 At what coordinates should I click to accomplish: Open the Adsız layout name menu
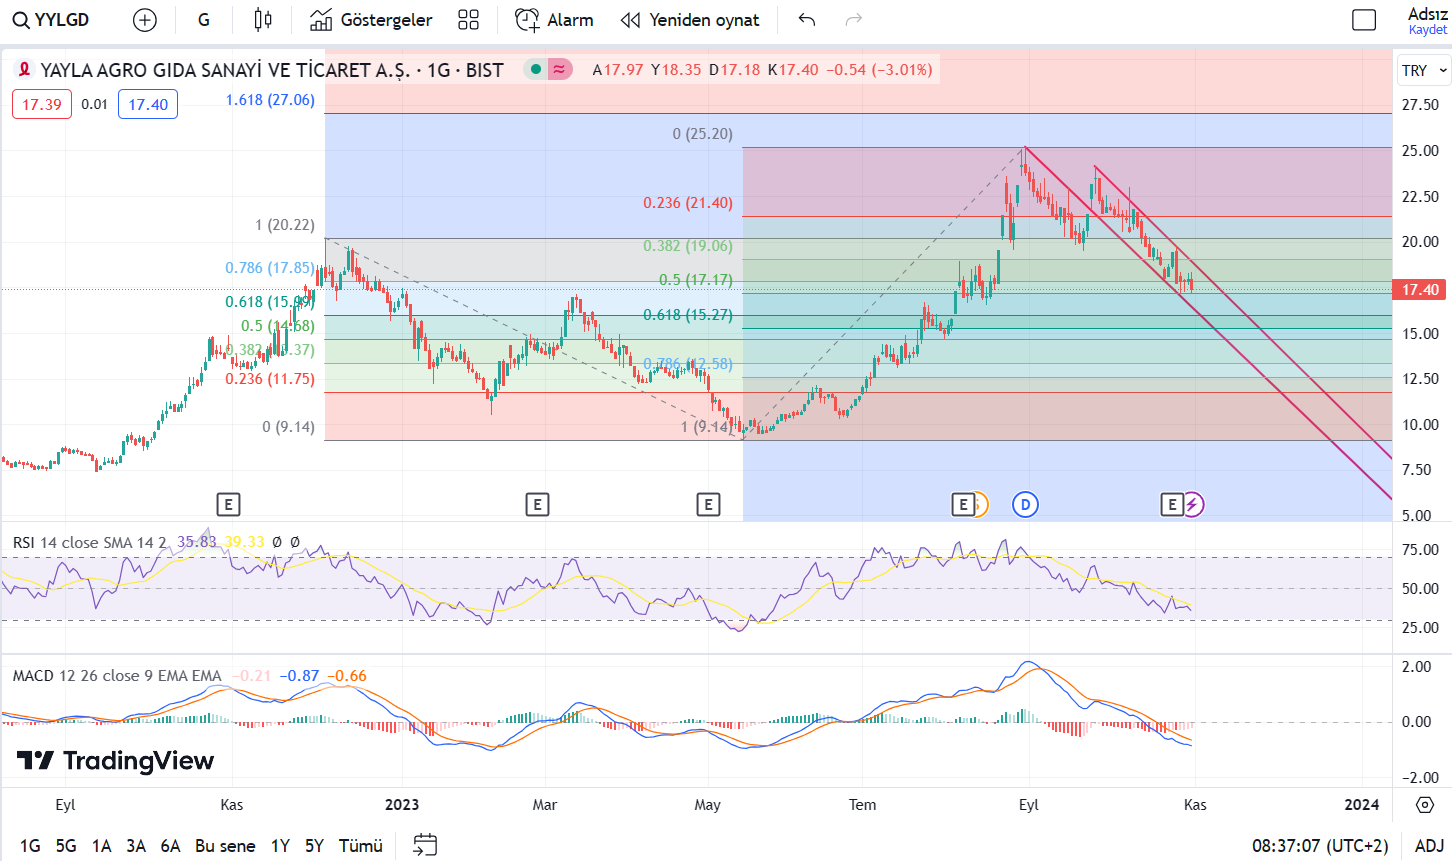1428,13
